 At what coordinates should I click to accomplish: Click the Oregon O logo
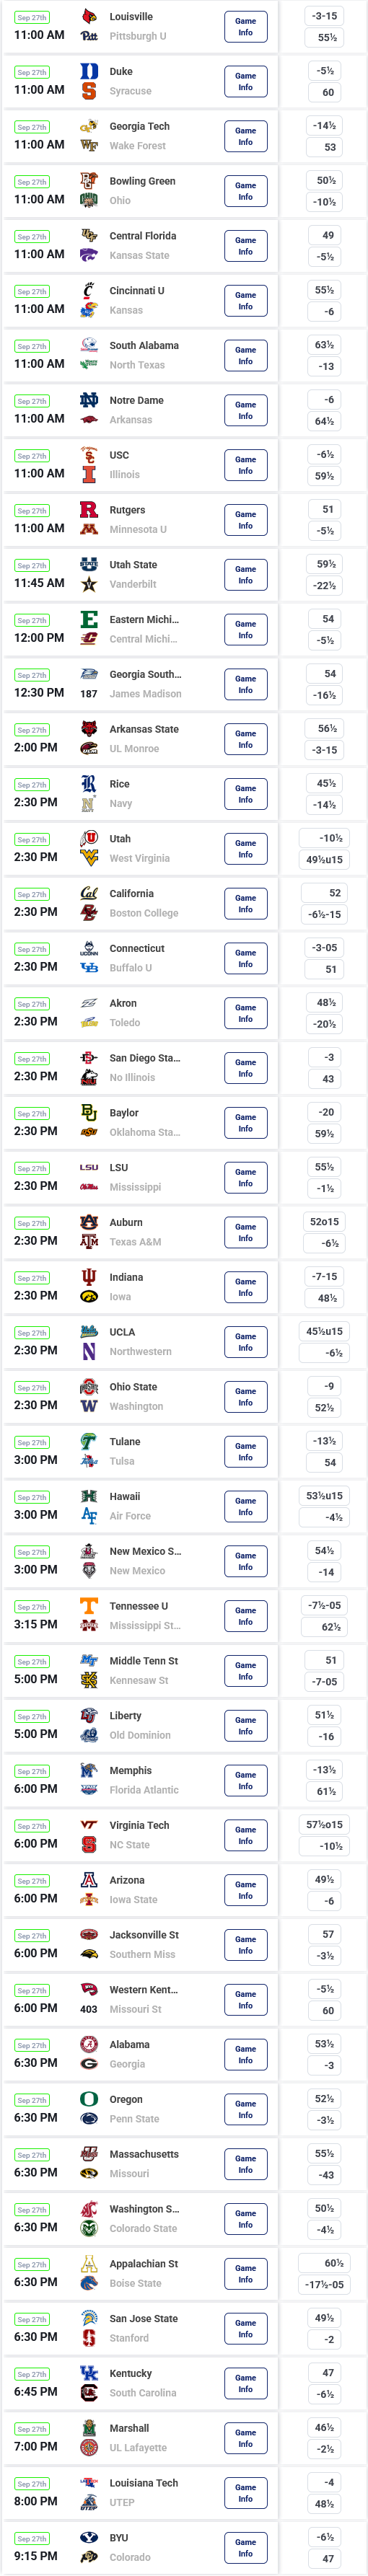[89, 2099]
